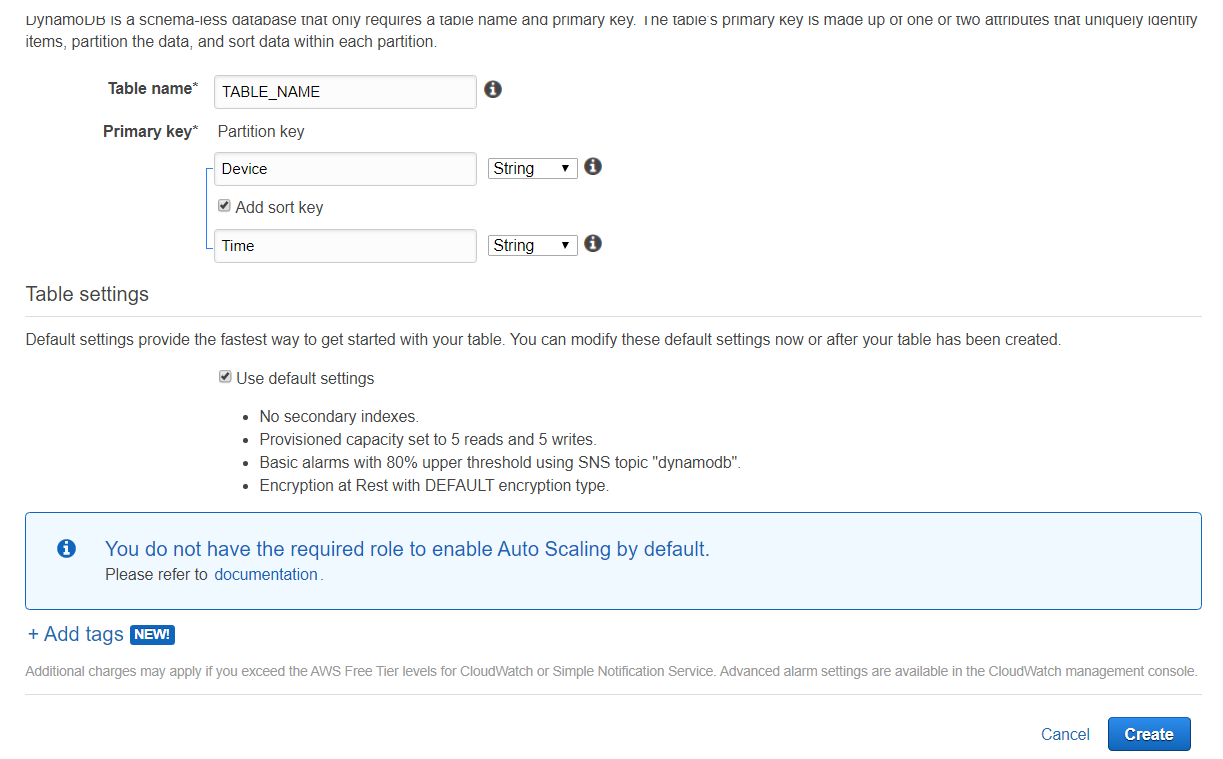1223x759 pixels.
Task: Click the info icon next to Table name
Action: (492, 90)
